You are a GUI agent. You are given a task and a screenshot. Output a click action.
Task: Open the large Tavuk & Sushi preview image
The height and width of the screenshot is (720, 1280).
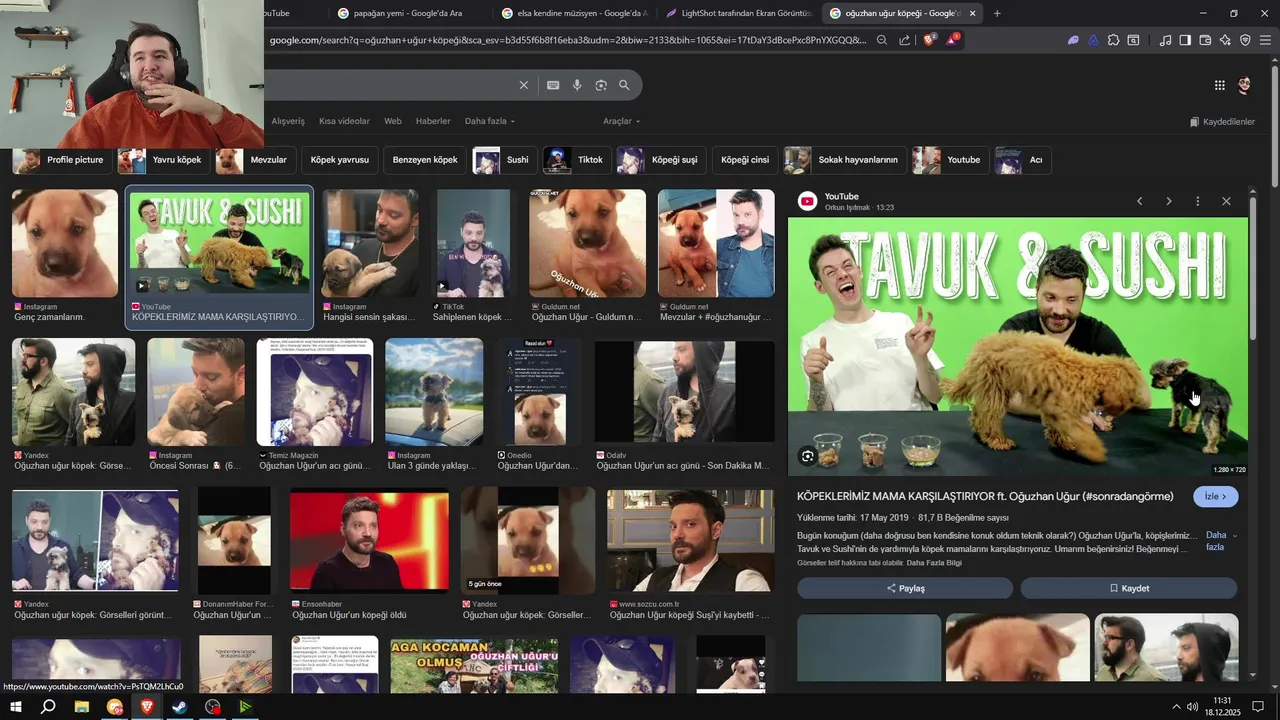pos(1018,347)
